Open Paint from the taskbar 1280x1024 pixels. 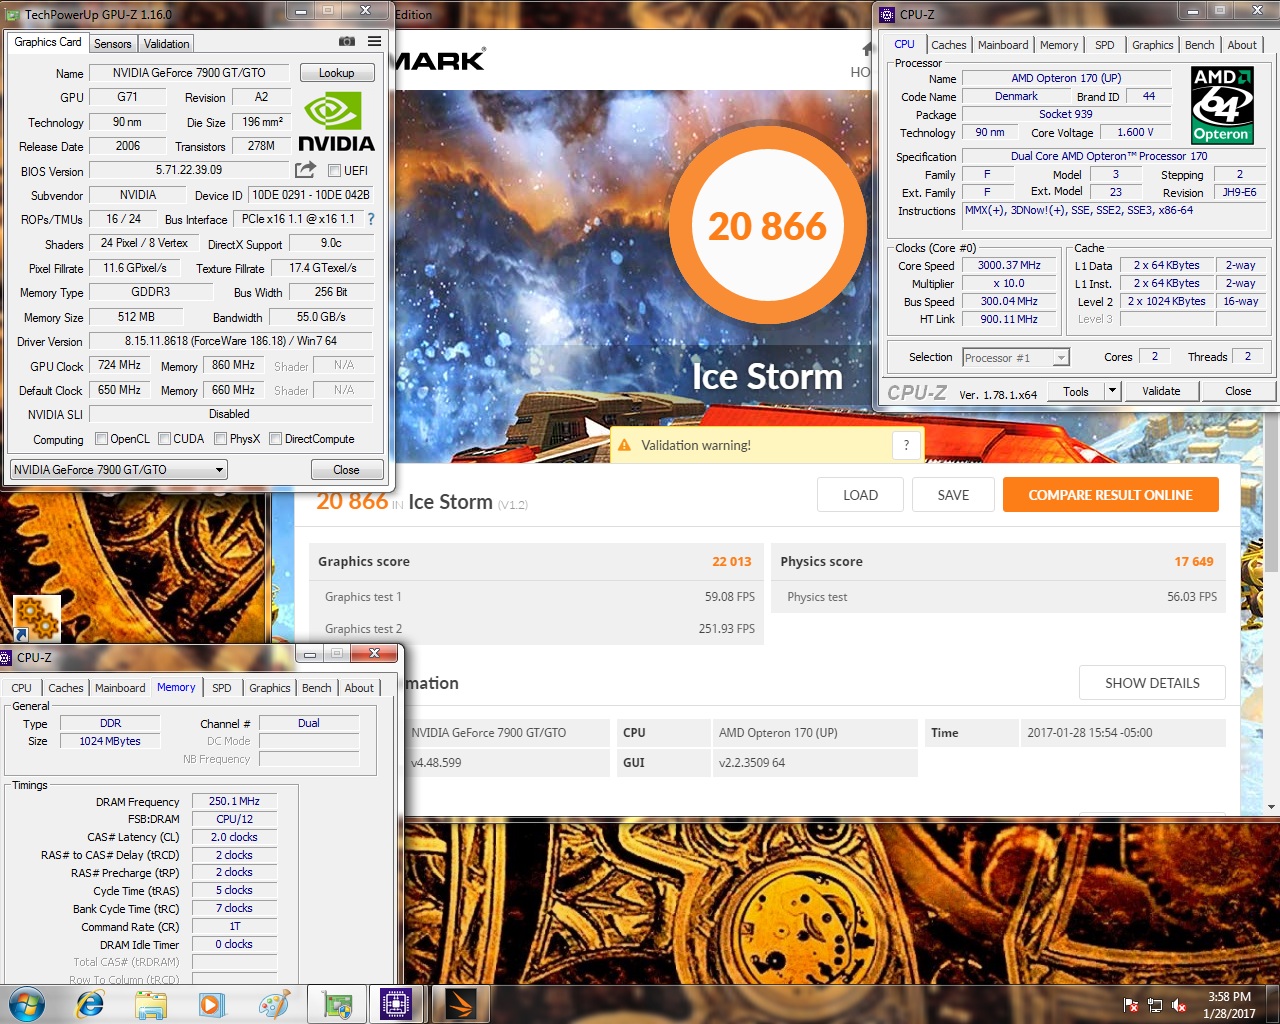click(x=273, y=1004)
